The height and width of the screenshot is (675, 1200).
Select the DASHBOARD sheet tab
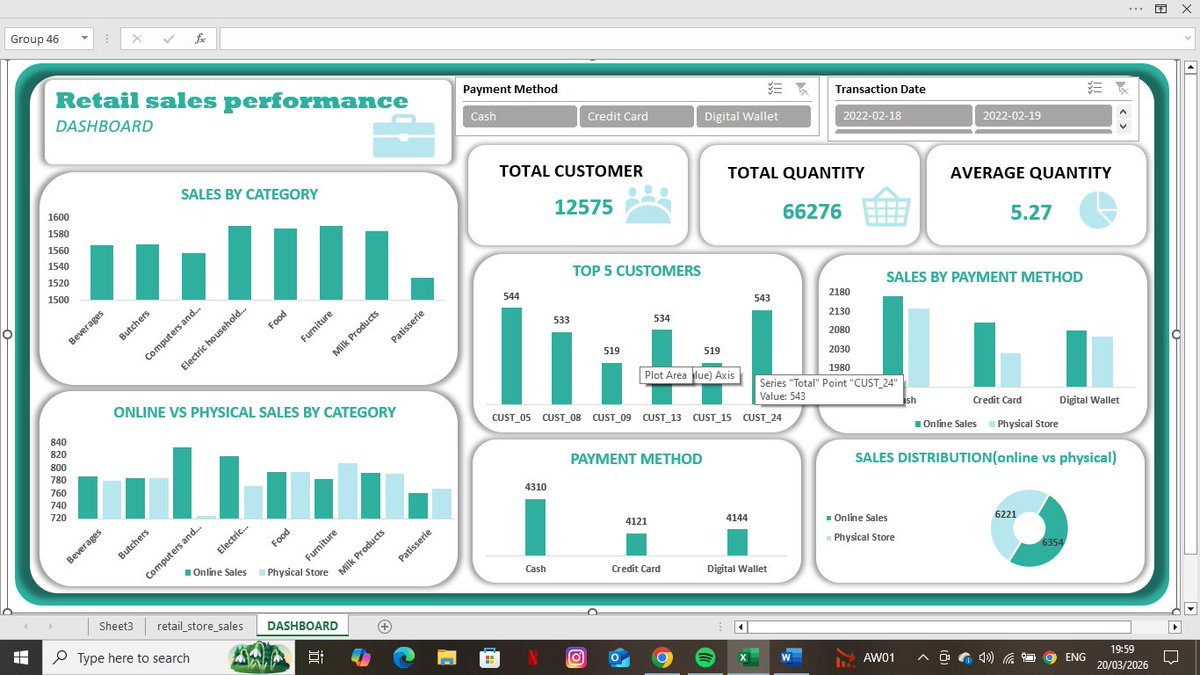point(302,626)
